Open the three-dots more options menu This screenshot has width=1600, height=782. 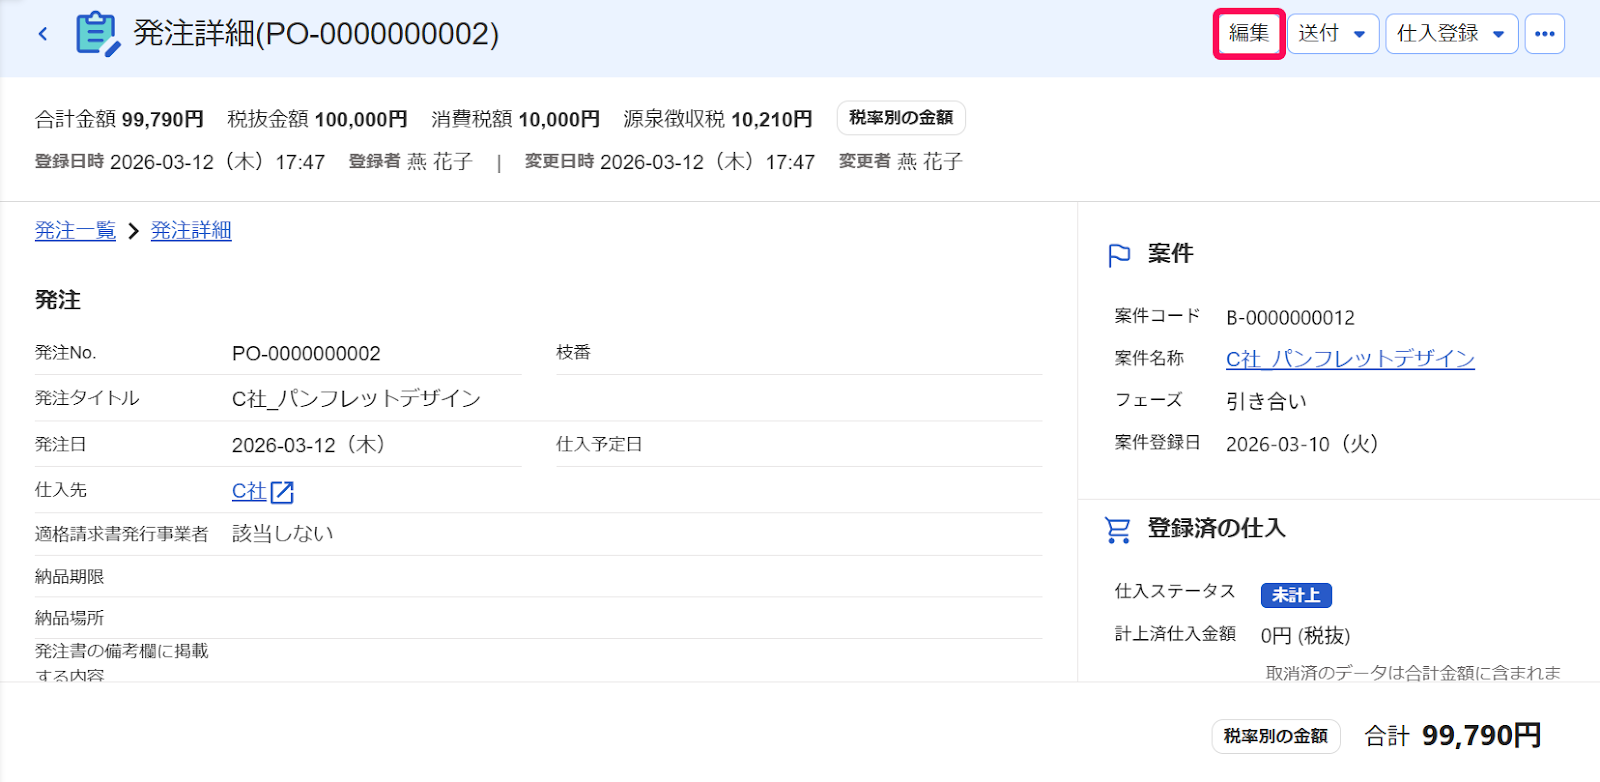1545,34
